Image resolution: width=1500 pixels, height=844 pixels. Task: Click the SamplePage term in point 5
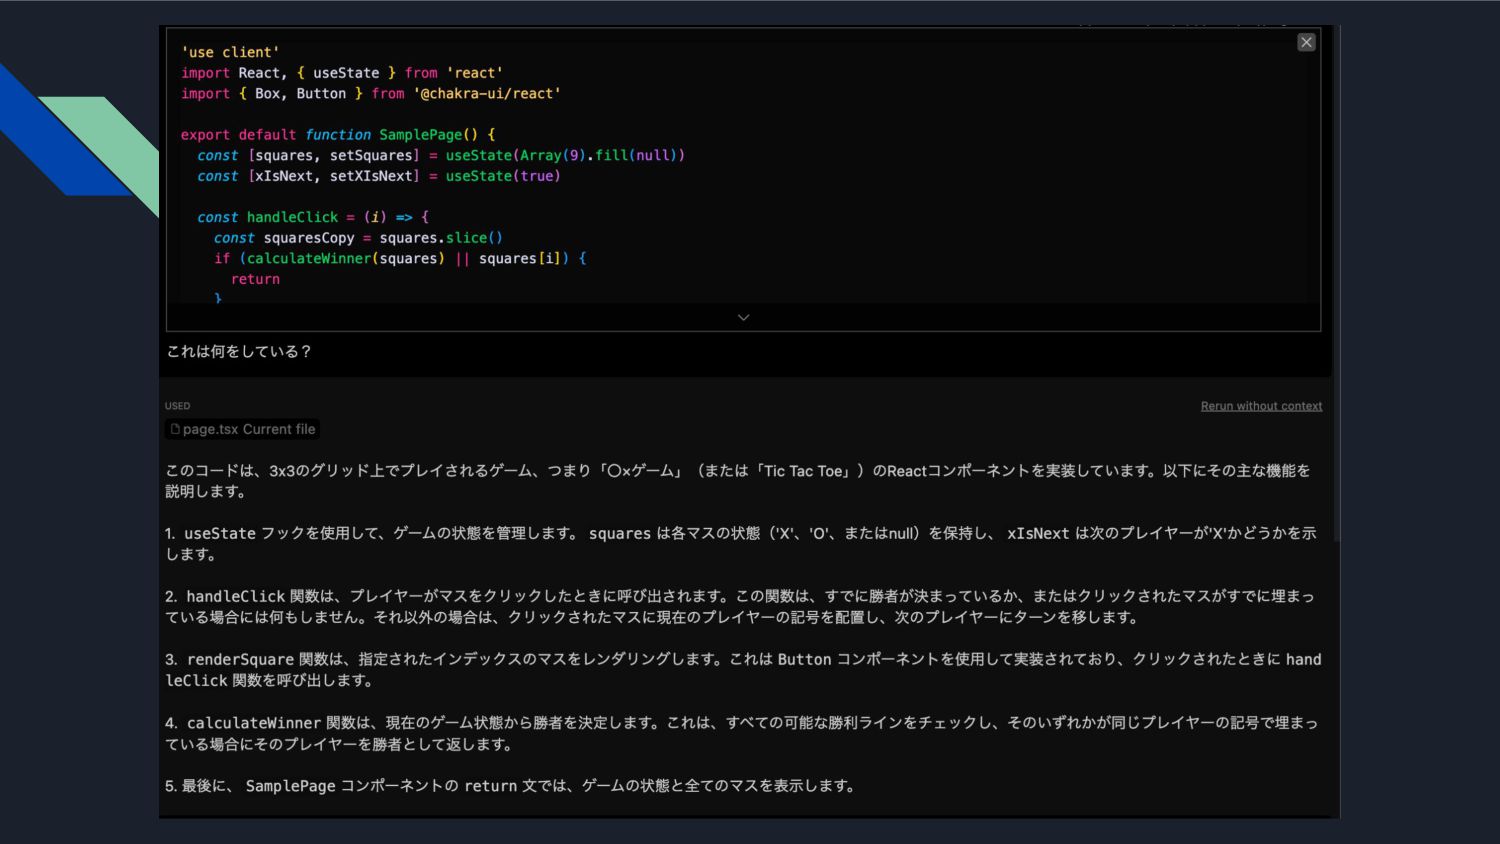(290, 786)
